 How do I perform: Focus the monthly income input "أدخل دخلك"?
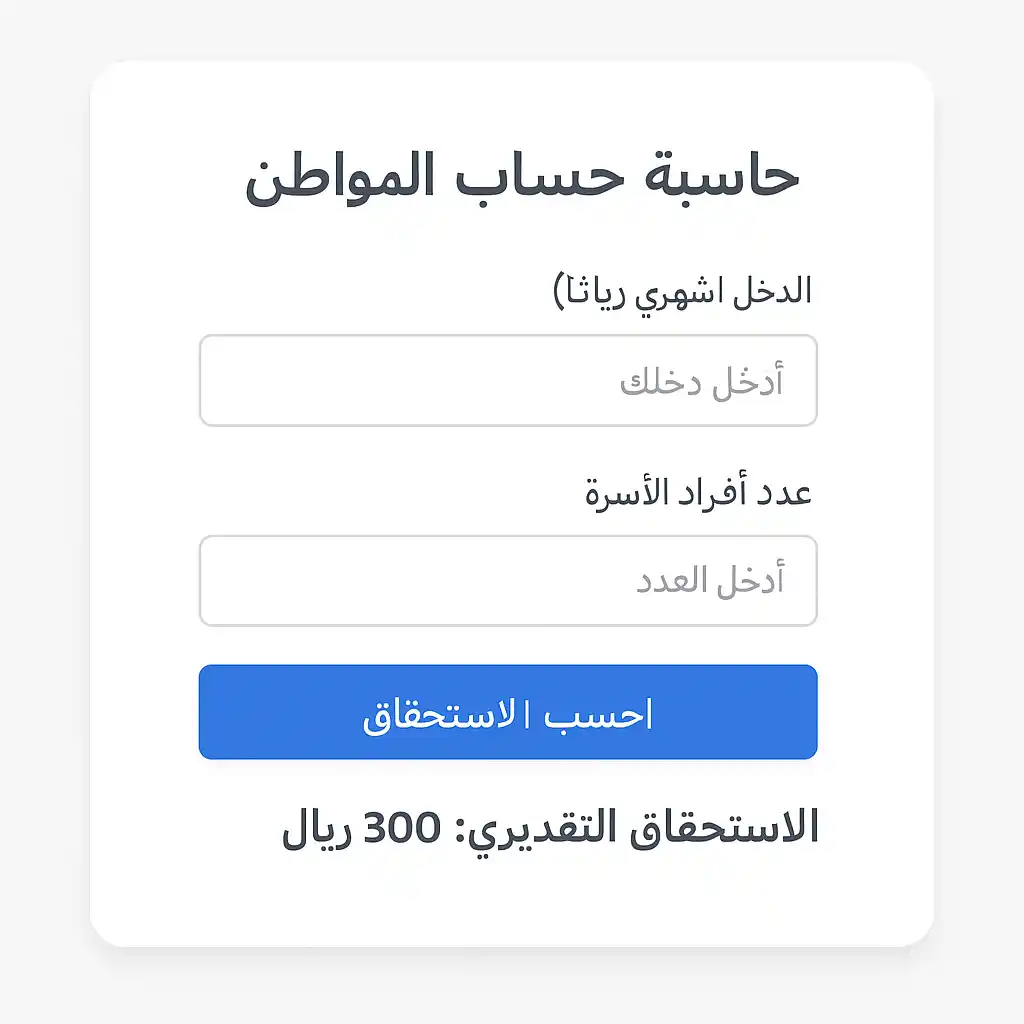click(508, 380)
